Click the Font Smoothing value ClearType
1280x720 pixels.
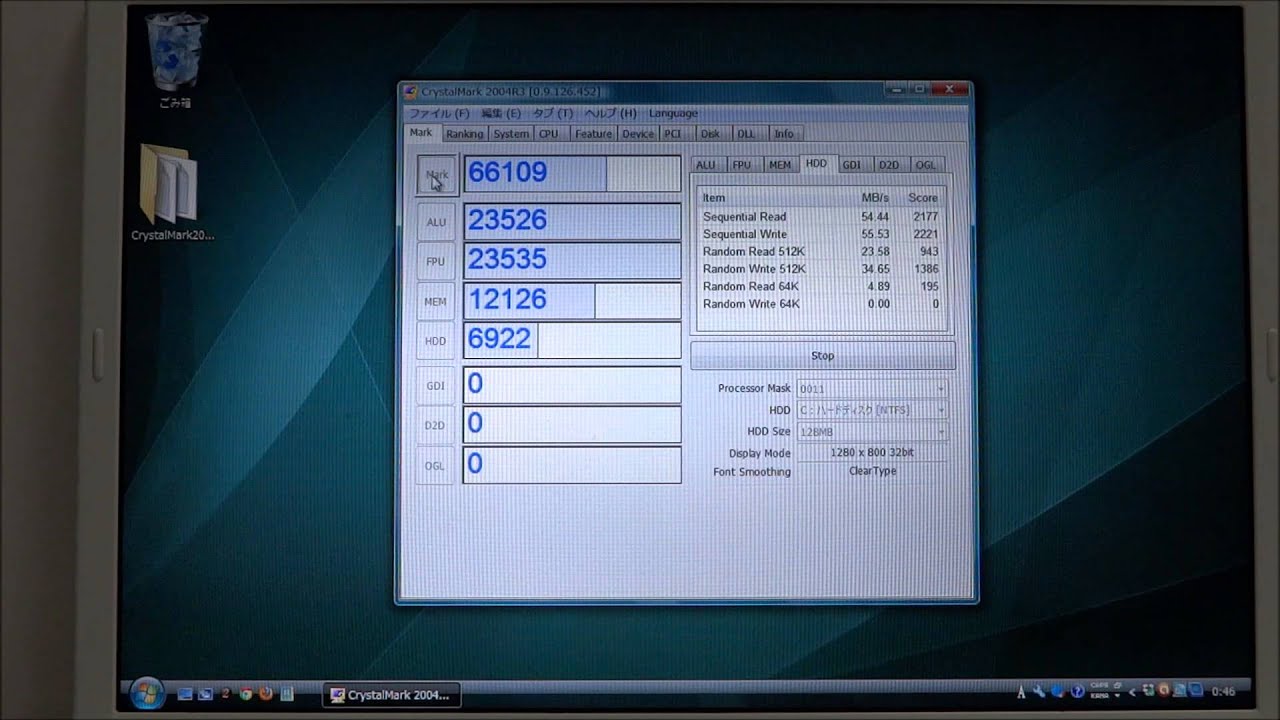click(872, 471)
